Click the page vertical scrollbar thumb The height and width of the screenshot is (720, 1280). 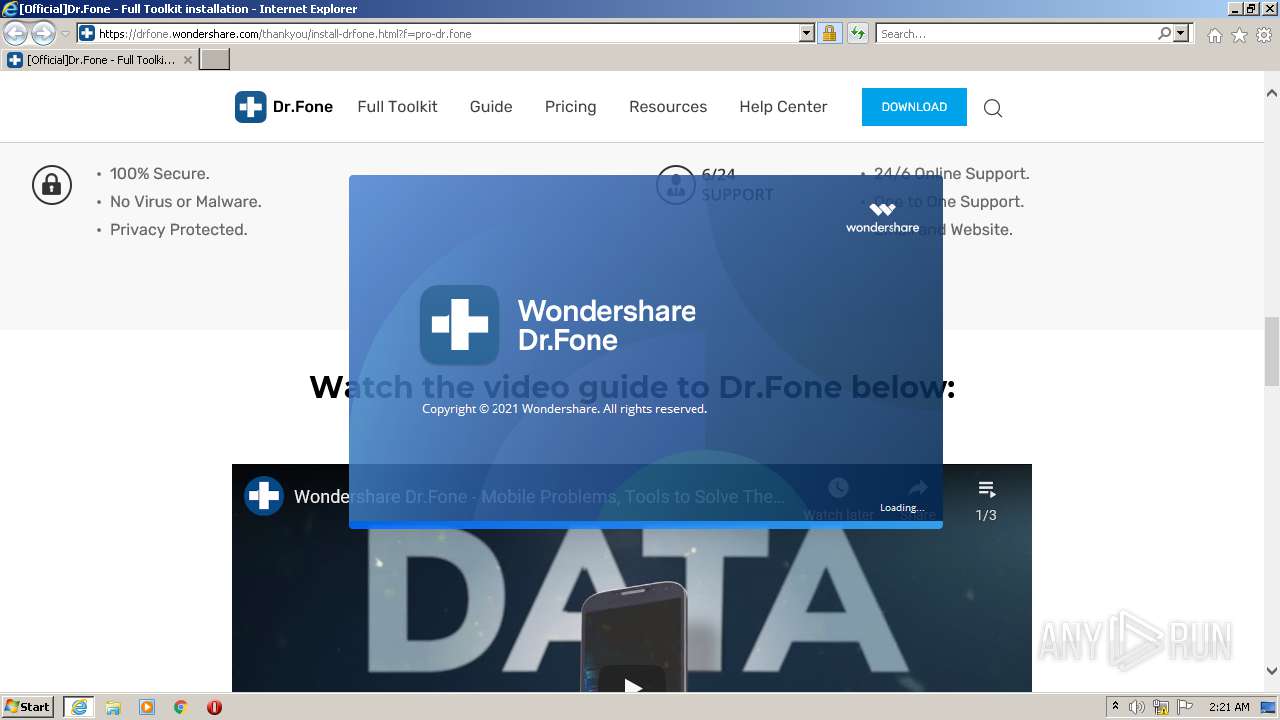tap(1272, 351)
